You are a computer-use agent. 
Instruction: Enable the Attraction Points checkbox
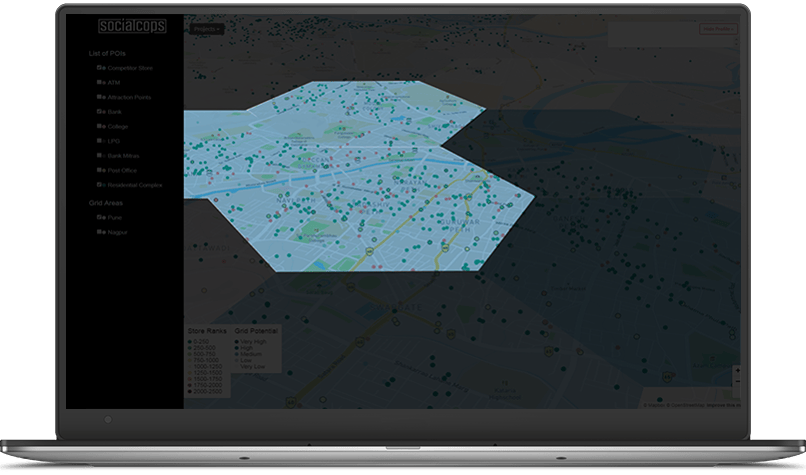[x=100, y=97]
